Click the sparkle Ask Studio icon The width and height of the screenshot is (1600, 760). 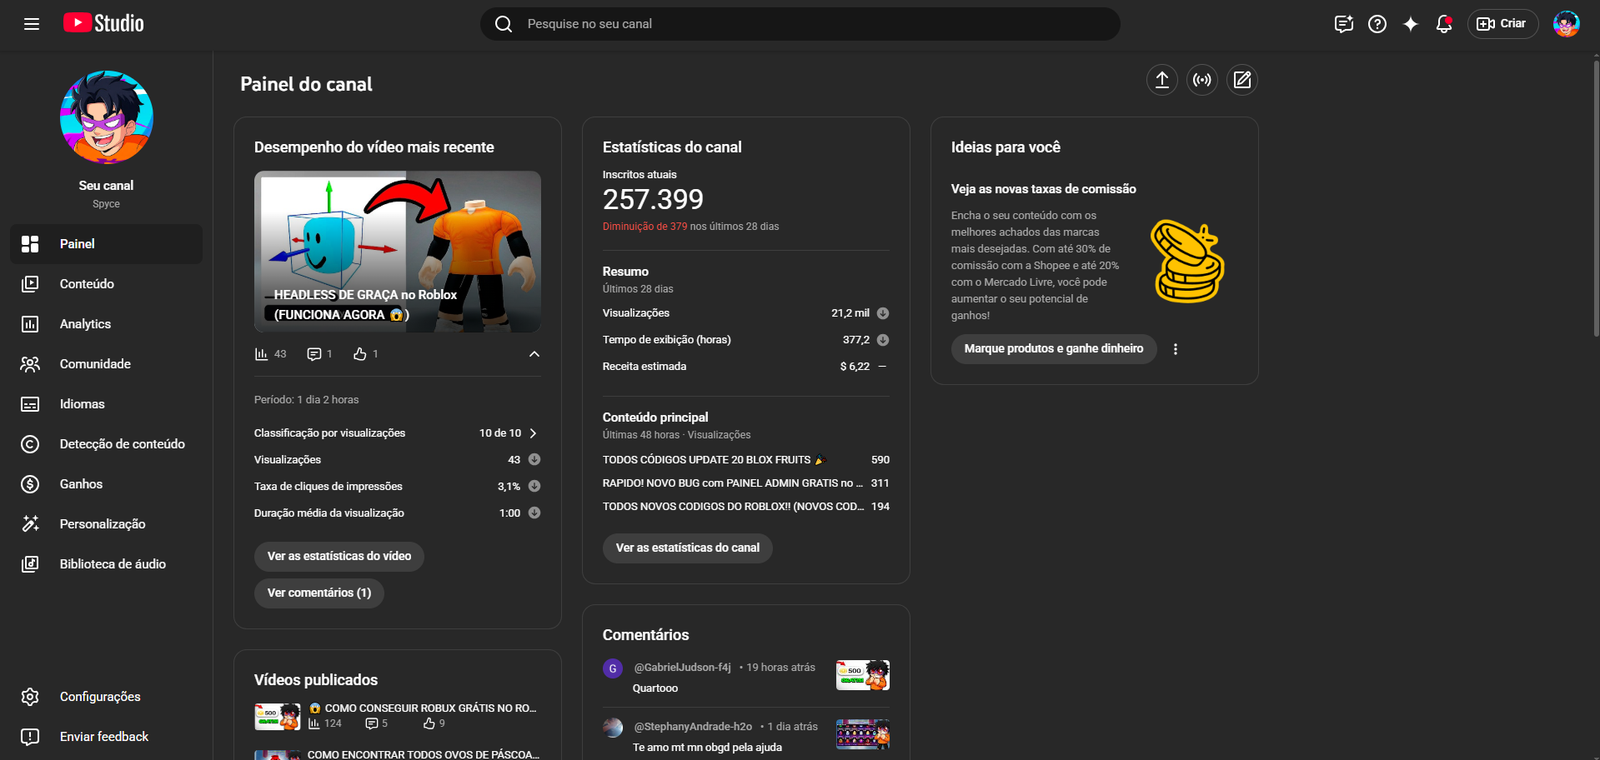pyautogui.click(x=1410, y=24)
